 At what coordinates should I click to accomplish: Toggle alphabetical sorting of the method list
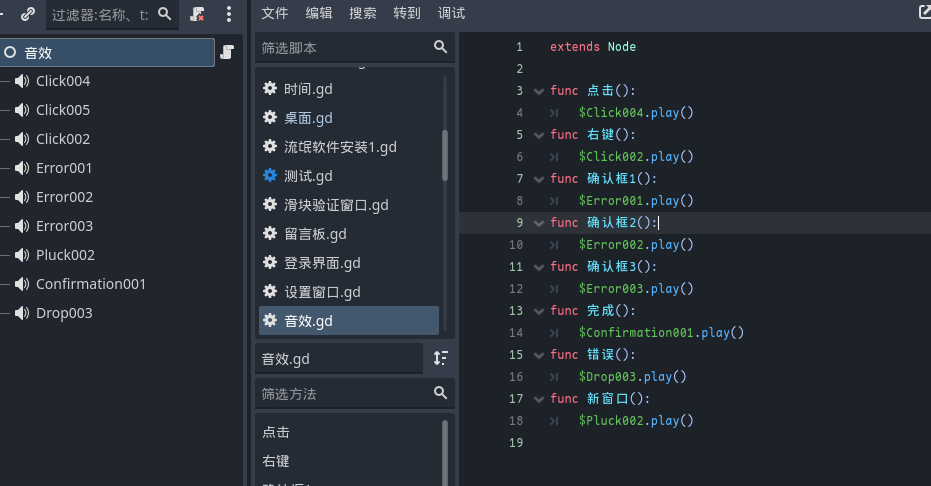click(441, 358)
